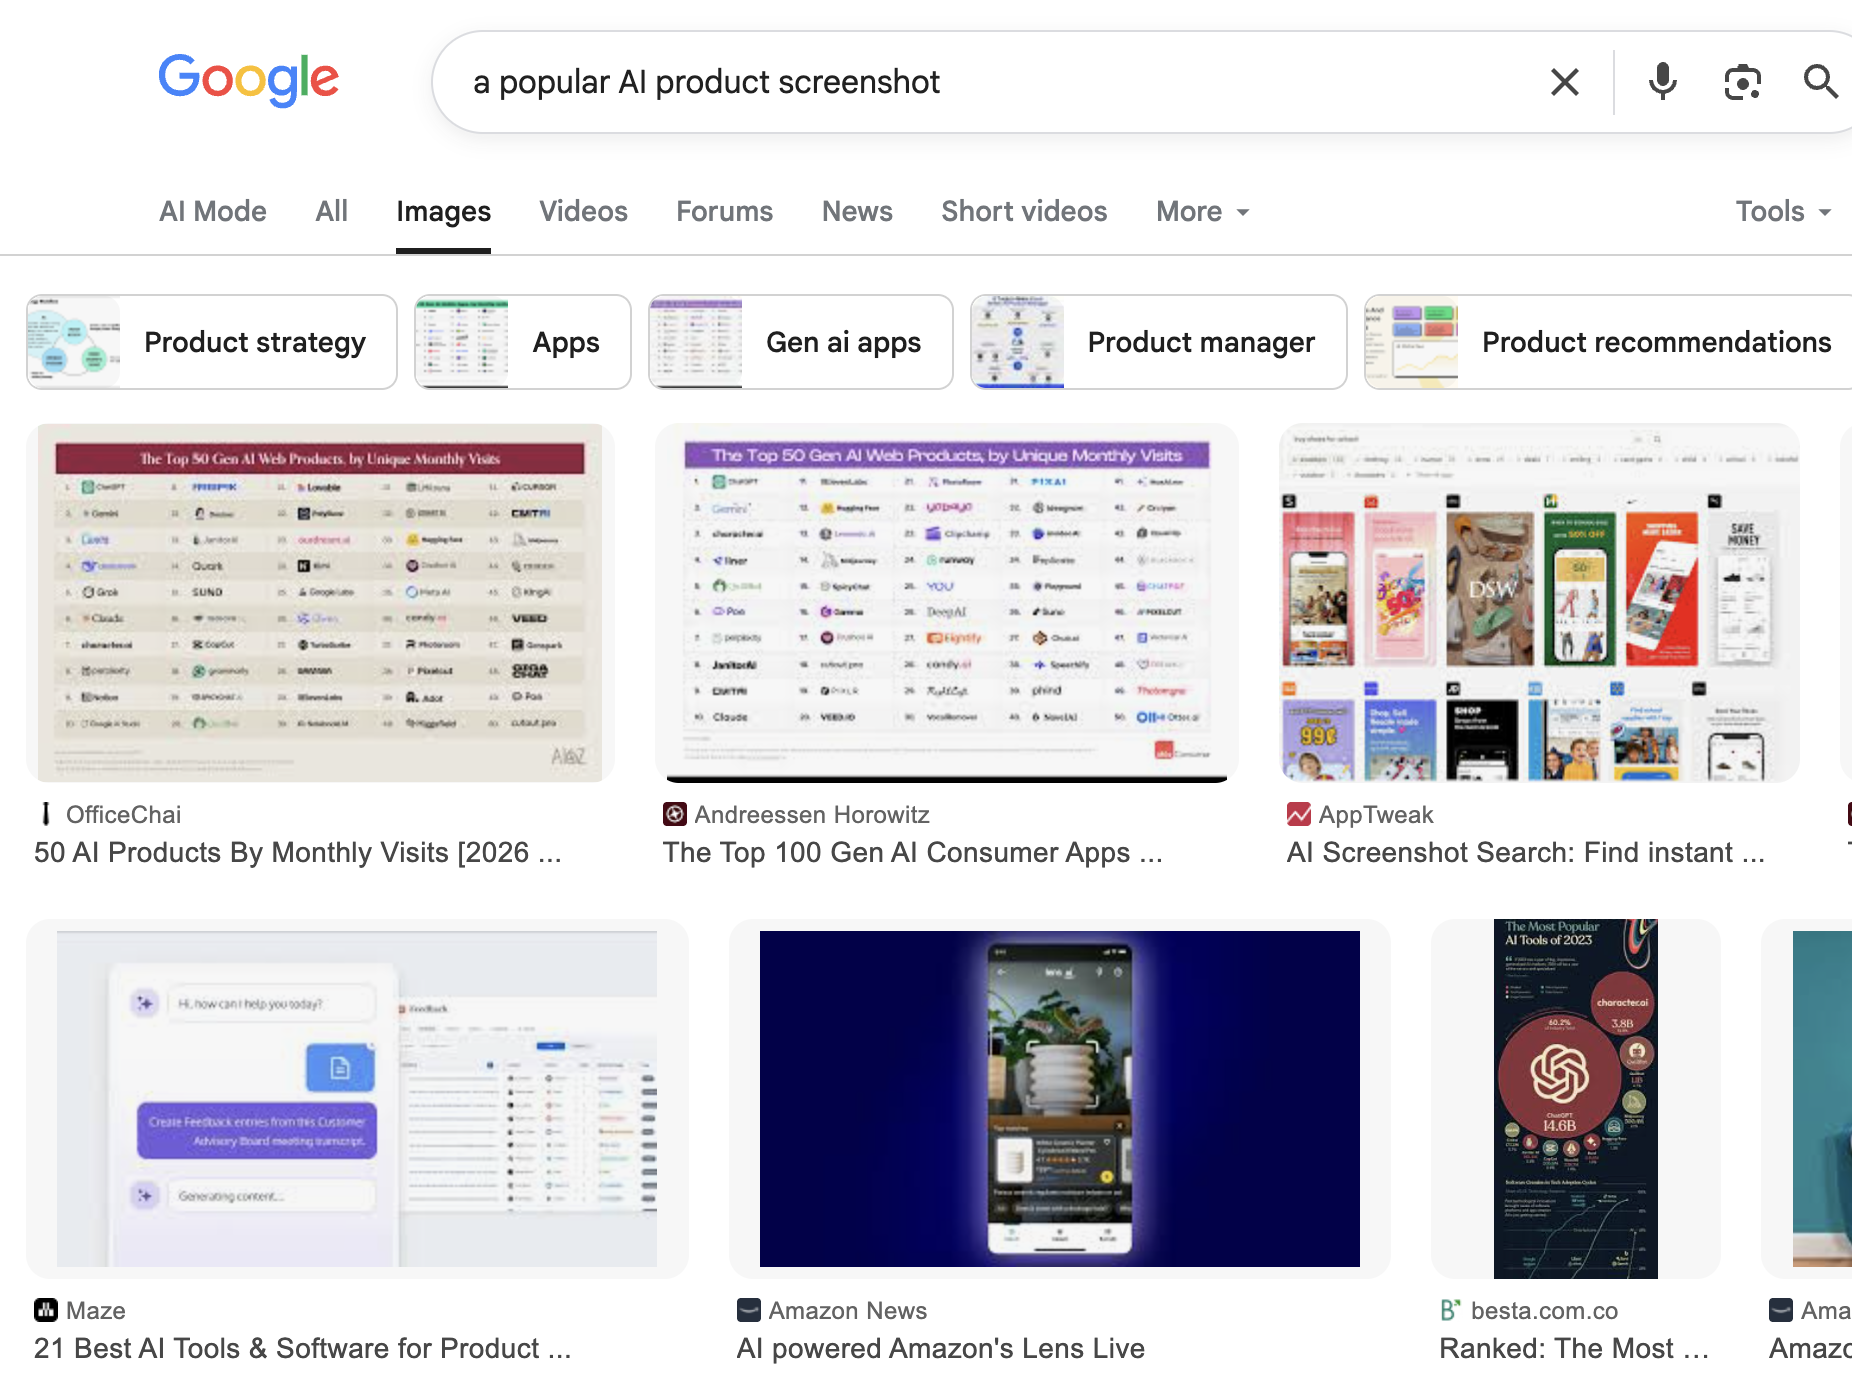Open AppTweak app screenshots image
The image size is (1852, 1390).
(x=1540, y=603)
